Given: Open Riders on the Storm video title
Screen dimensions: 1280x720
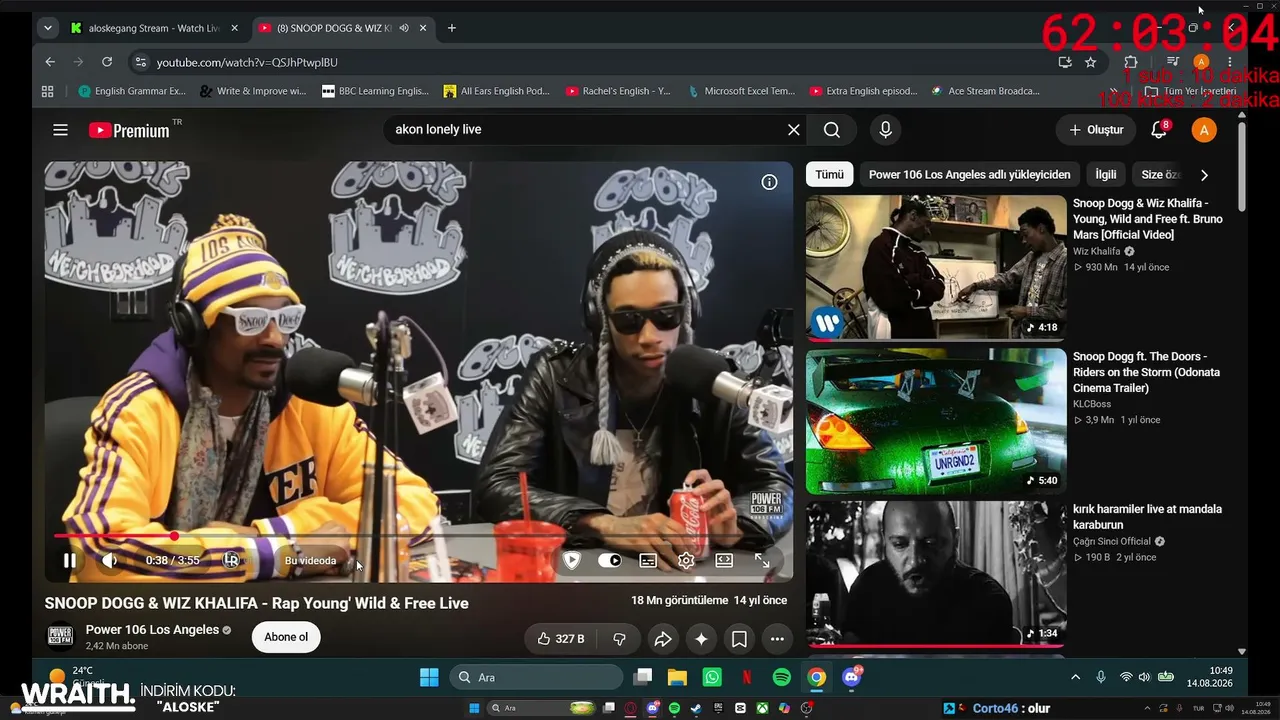Looking at the screenshot, I should 1146,372.
